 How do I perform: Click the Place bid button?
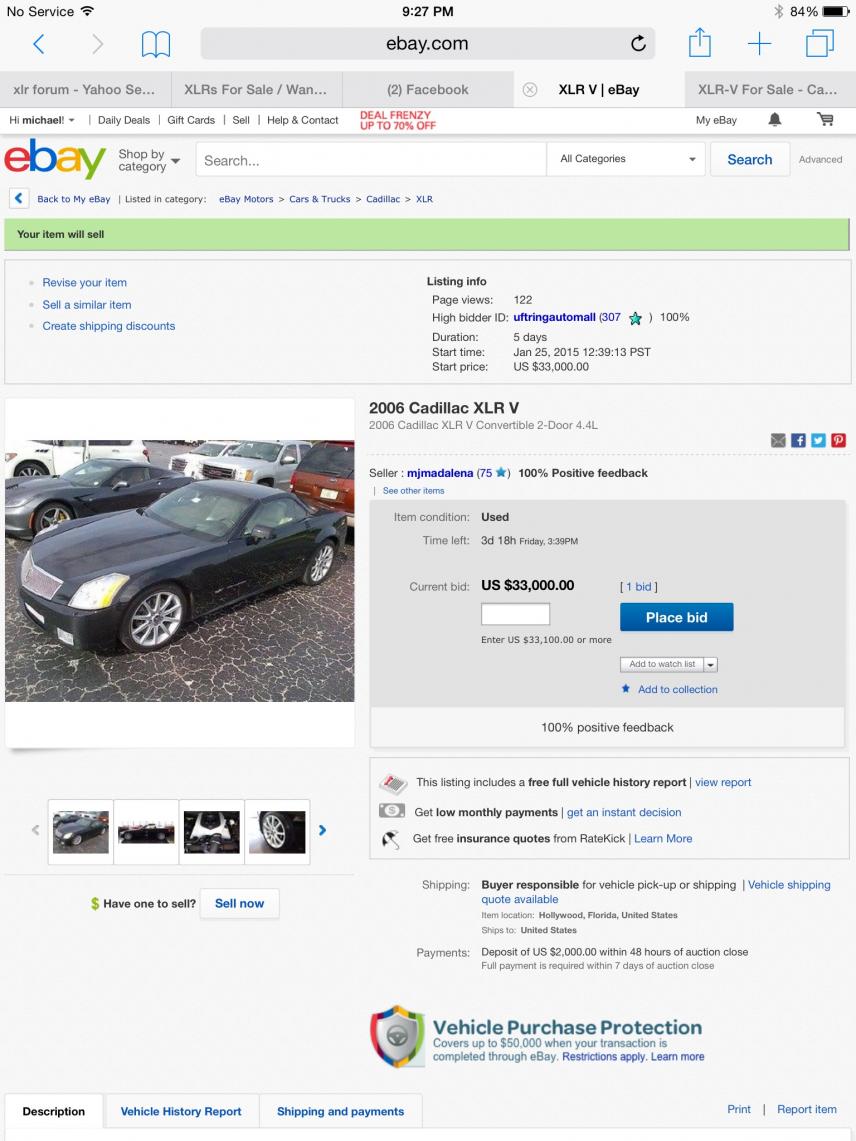pyautogui.click(x=676, y=617)
